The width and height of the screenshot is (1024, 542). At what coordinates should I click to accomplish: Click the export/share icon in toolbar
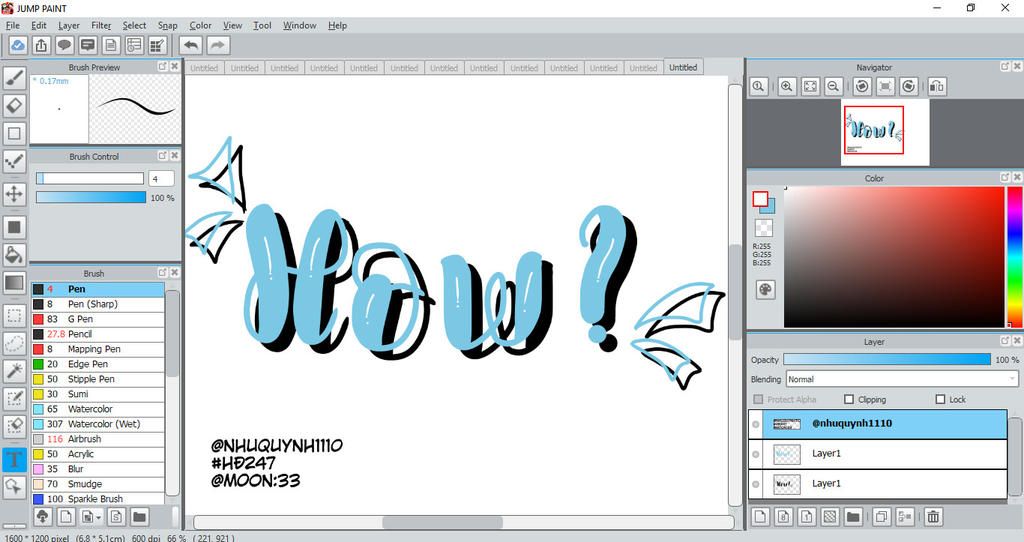pyautogui.click(x=41, y=45)
